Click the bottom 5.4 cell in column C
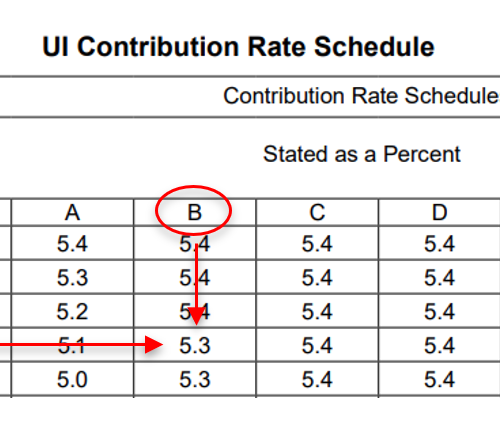Image resolution: width=500 pixels, height=438 pixels. coord(317,379)
